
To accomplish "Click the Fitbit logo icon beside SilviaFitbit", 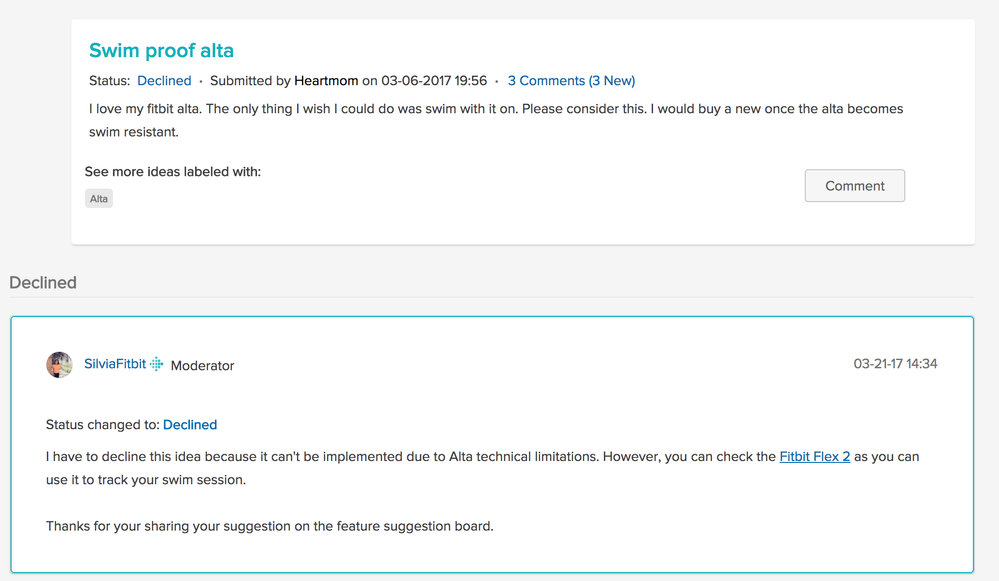I will (x=157, y=364).
